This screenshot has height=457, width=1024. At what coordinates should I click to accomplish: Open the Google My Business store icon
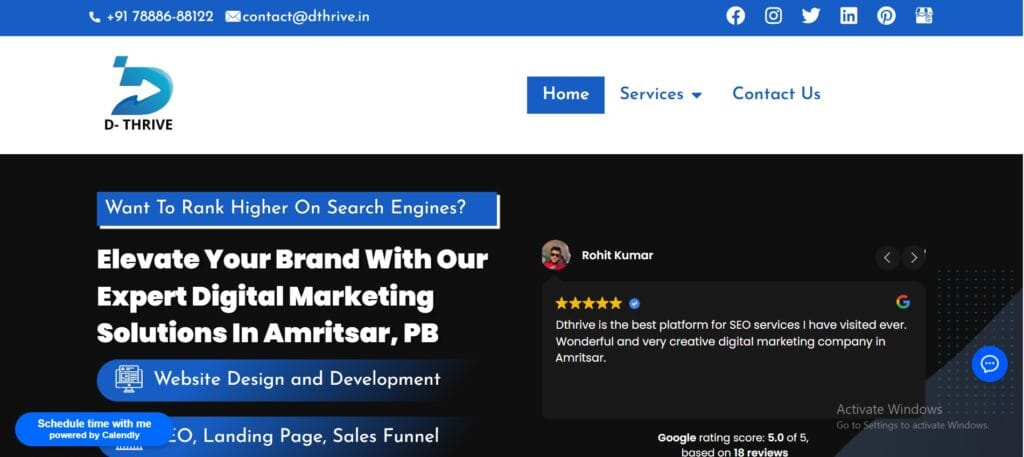pyautogui.click(x=924, y=16)
